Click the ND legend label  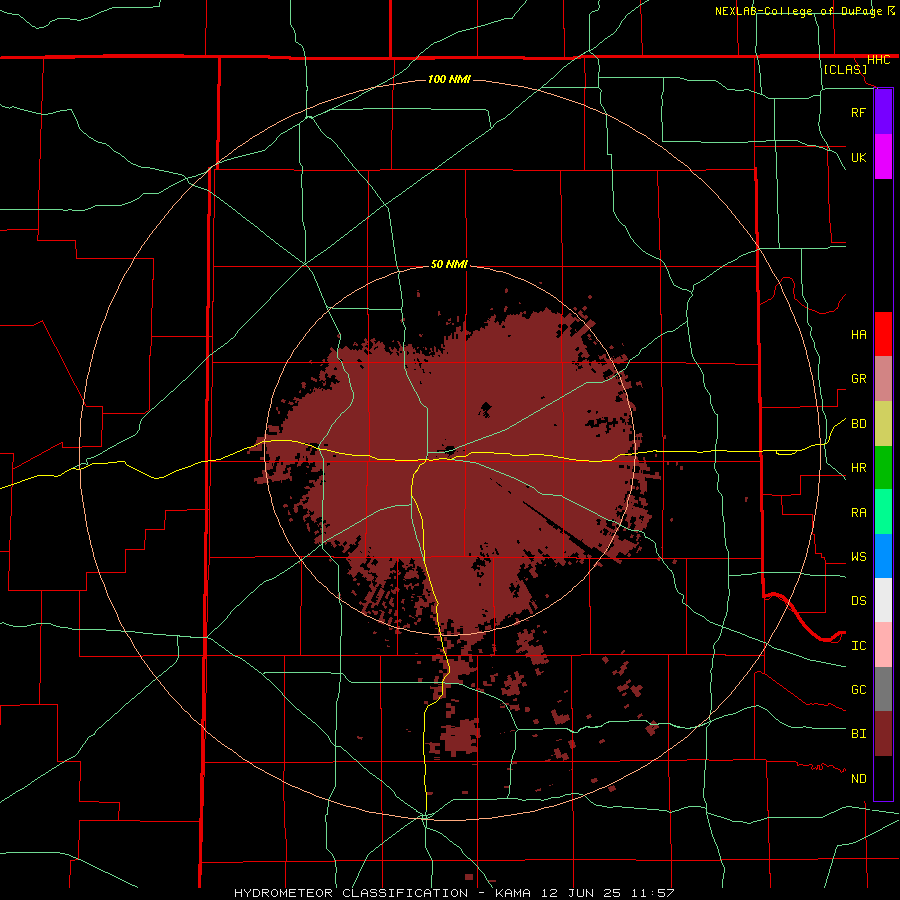(858, 779)
